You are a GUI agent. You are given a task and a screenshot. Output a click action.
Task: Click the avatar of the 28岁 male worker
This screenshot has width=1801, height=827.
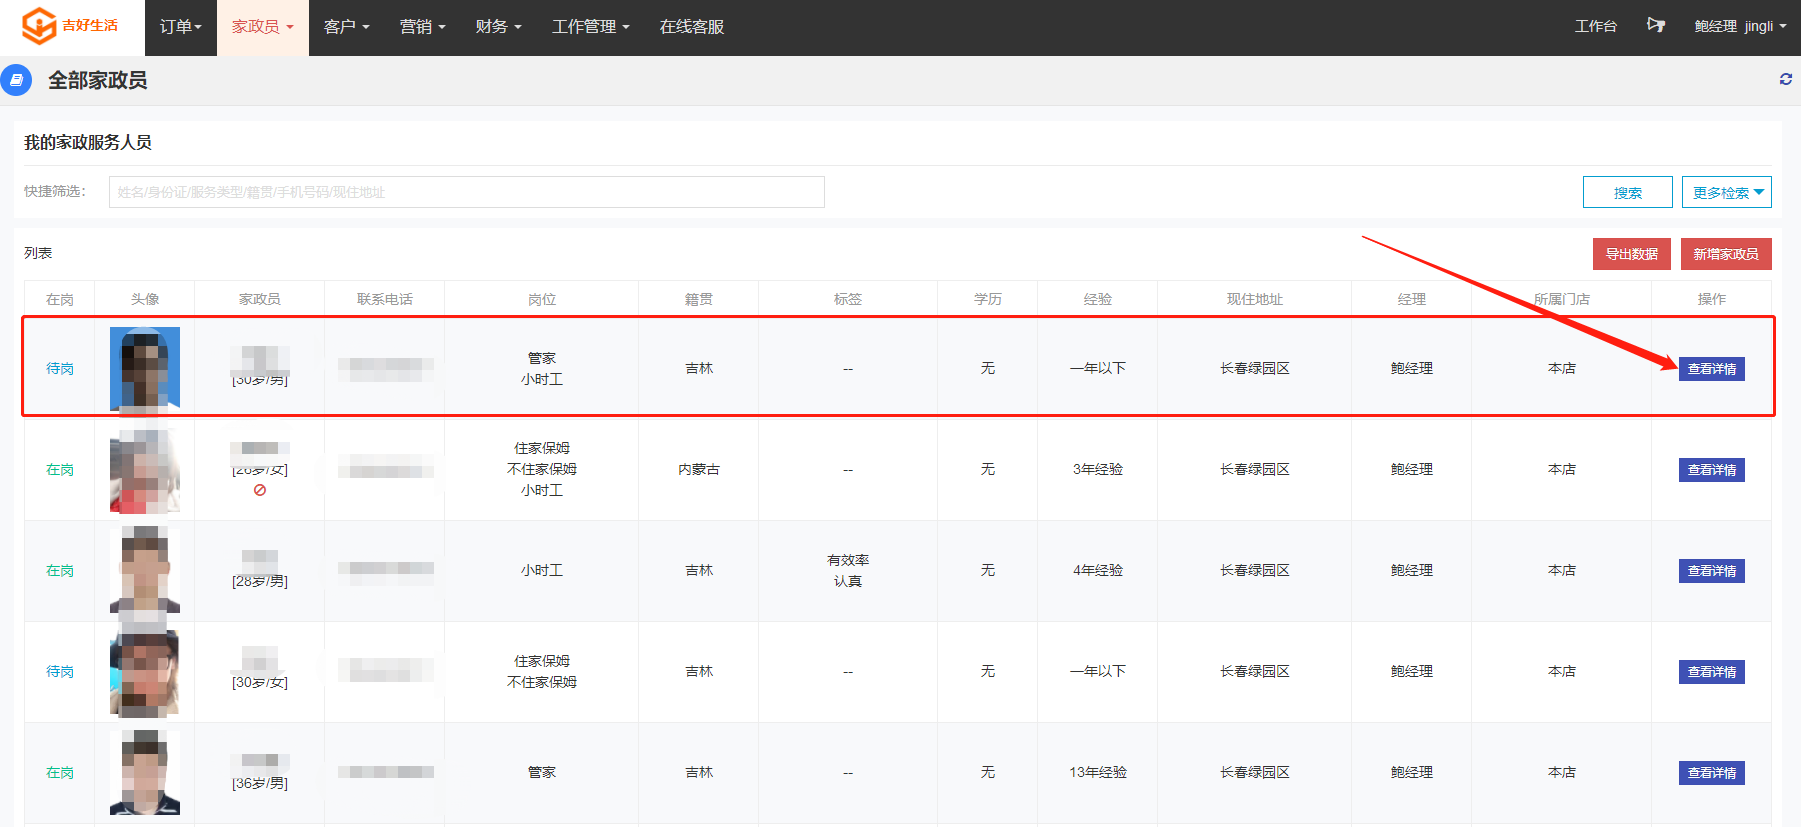coord(145,570)
